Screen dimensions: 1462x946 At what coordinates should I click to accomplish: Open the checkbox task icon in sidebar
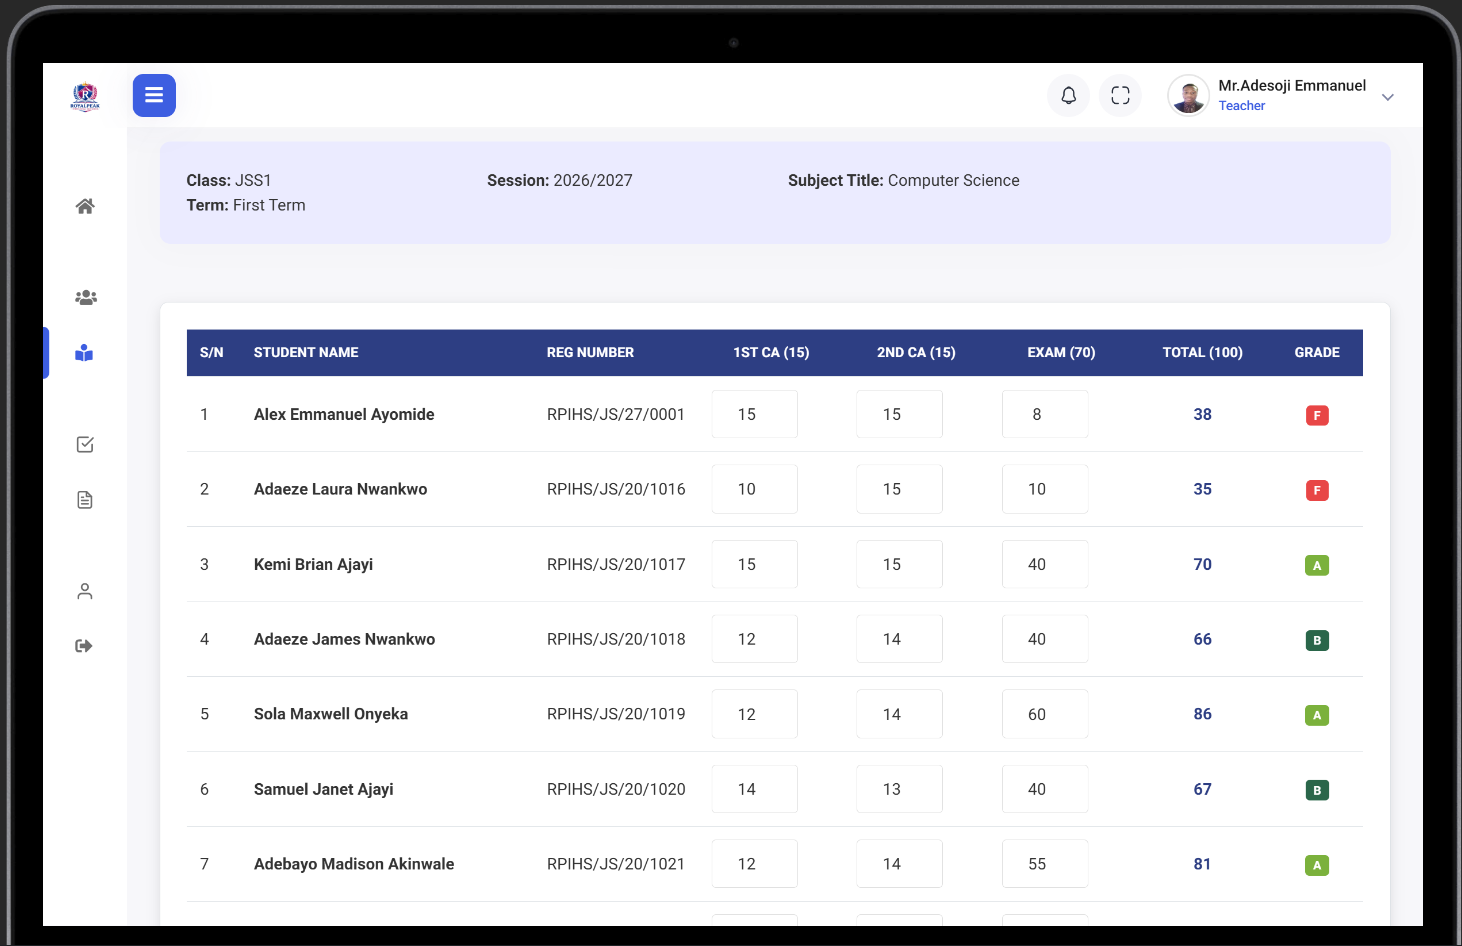(x=85, y=444)
